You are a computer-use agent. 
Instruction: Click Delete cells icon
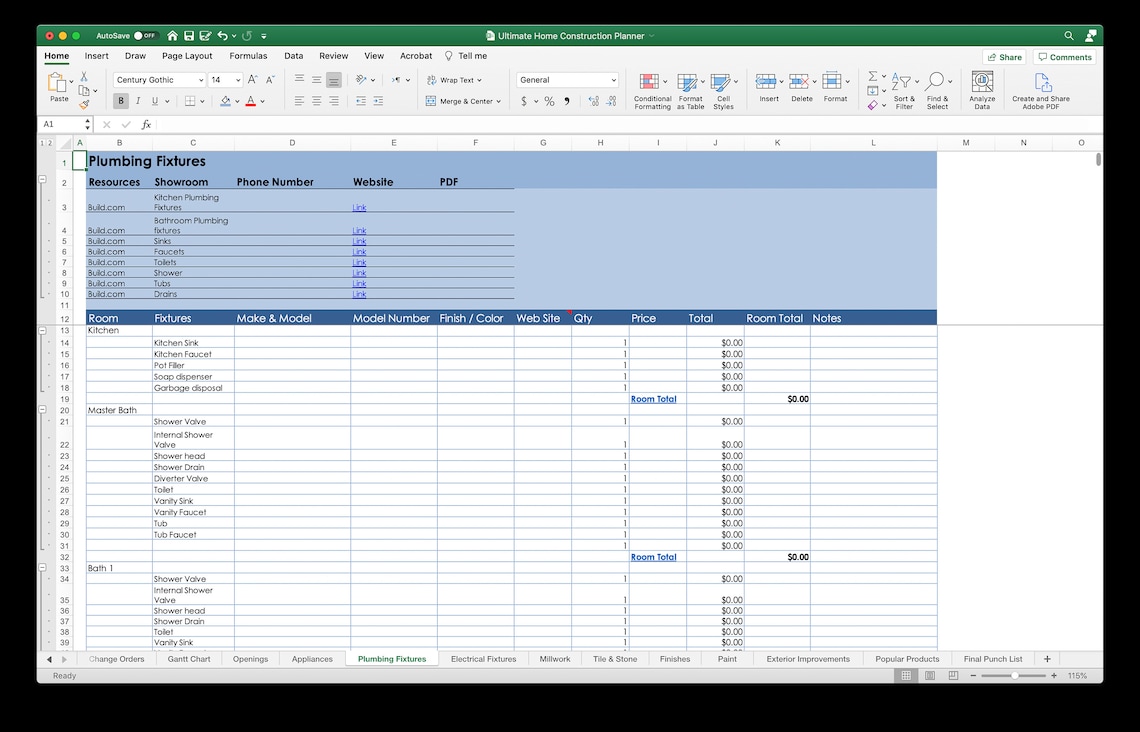[x=798, y=81]
